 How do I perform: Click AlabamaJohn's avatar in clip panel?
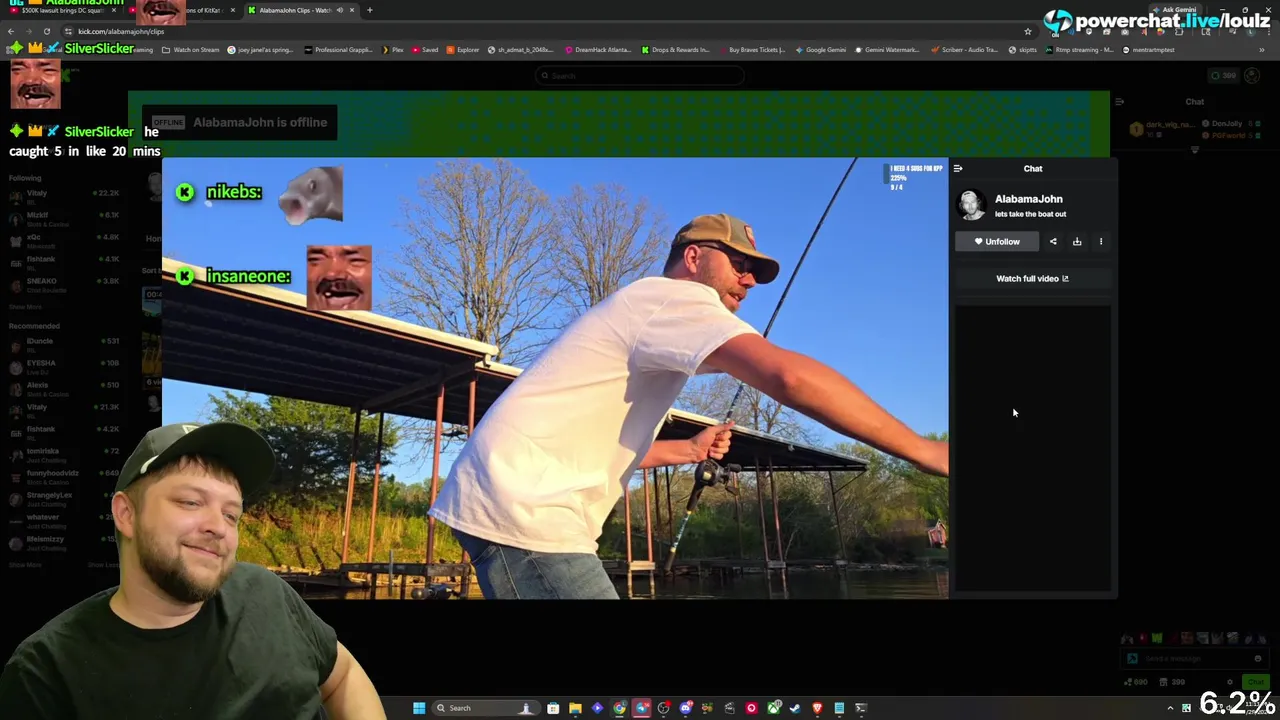970,205
